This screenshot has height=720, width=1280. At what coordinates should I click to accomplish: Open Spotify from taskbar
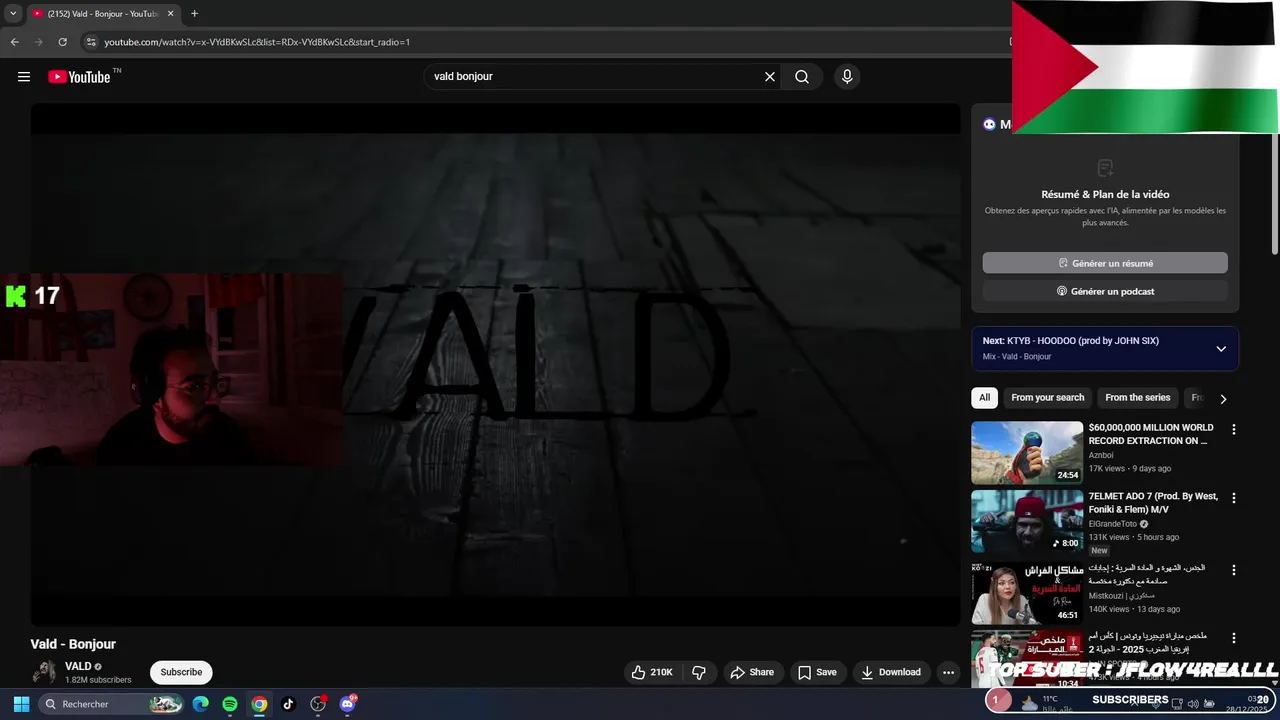coord(230,704)
